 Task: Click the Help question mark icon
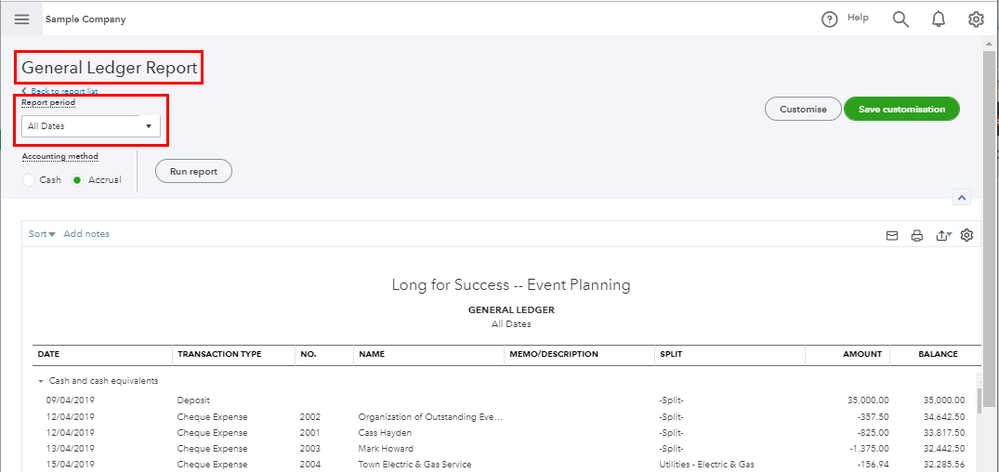click(x=829, y=19)
